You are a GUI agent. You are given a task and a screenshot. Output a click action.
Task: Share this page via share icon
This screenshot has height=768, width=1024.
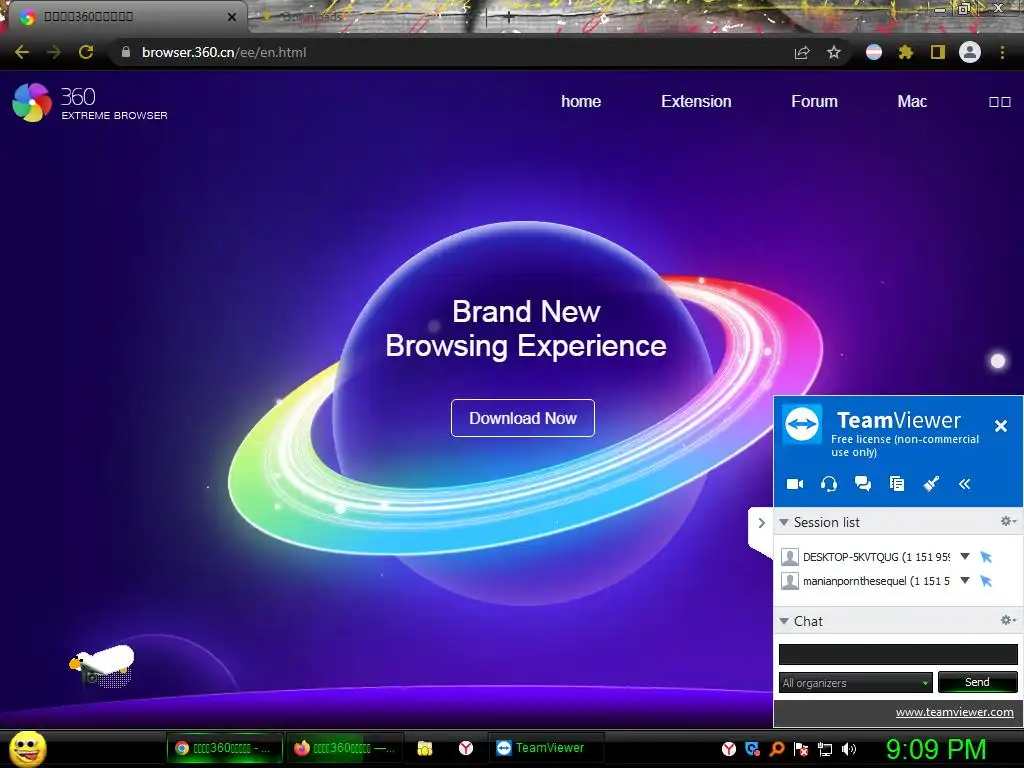click(x=802, y=52)
